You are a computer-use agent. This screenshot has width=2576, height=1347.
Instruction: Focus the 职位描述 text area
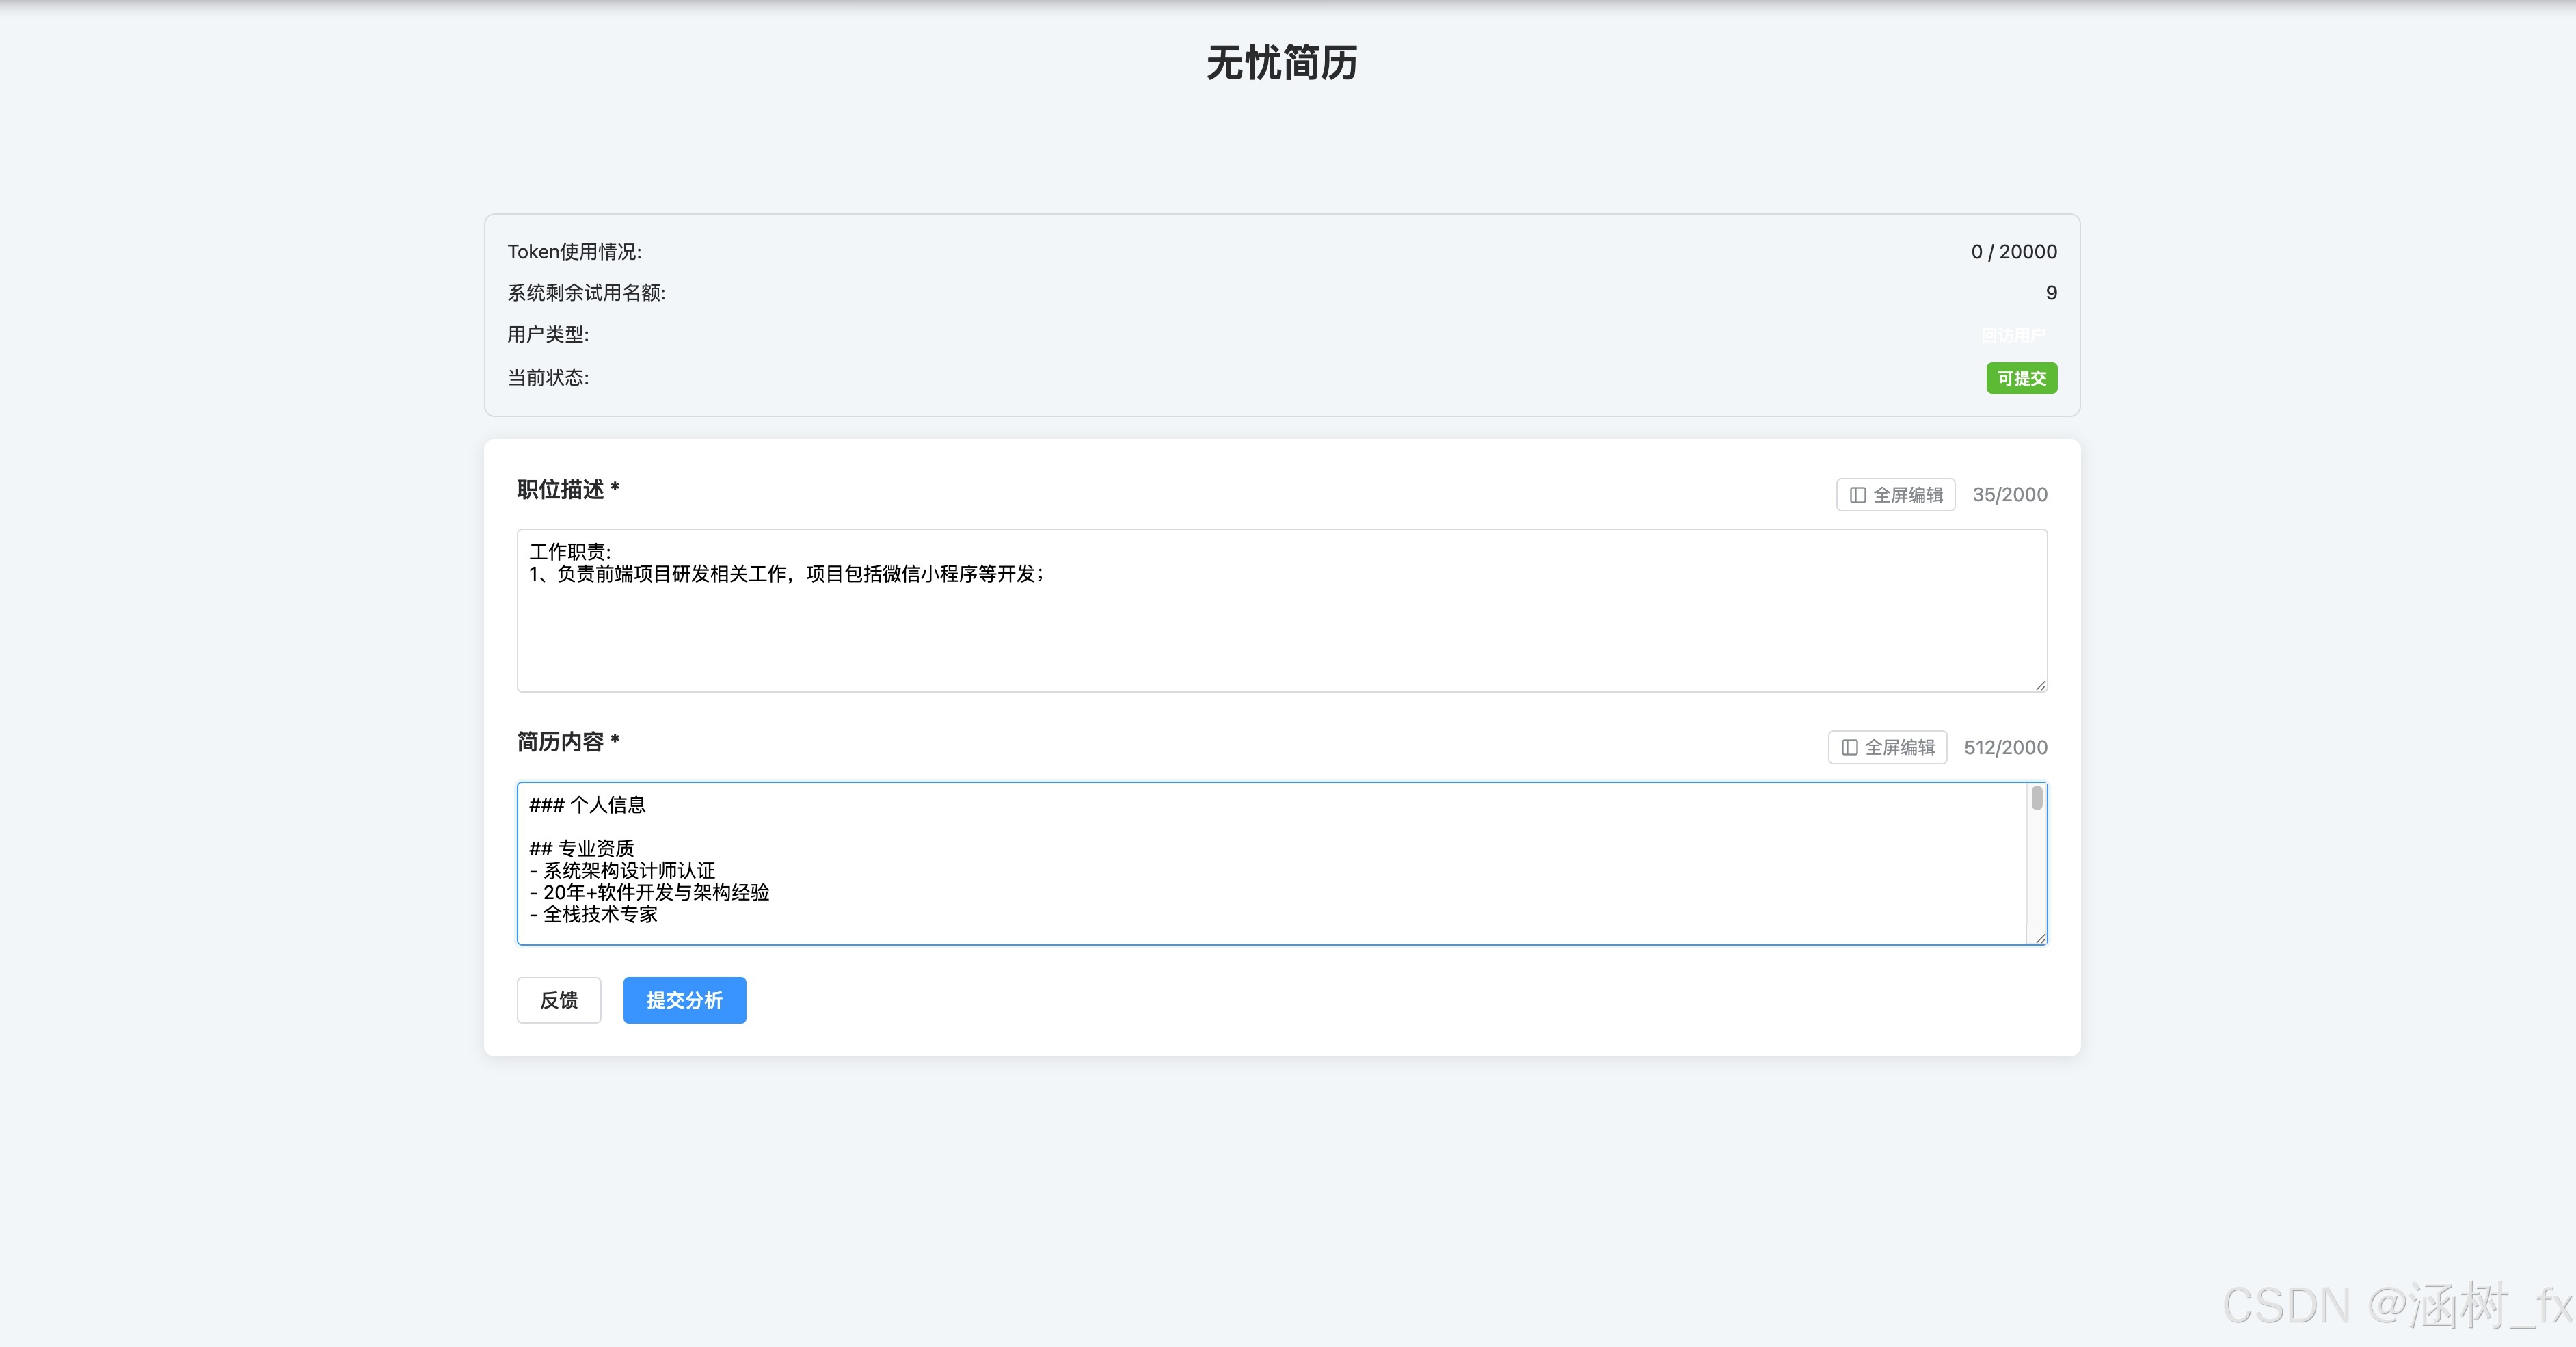pyautogui.click(x=1281, y=630)
